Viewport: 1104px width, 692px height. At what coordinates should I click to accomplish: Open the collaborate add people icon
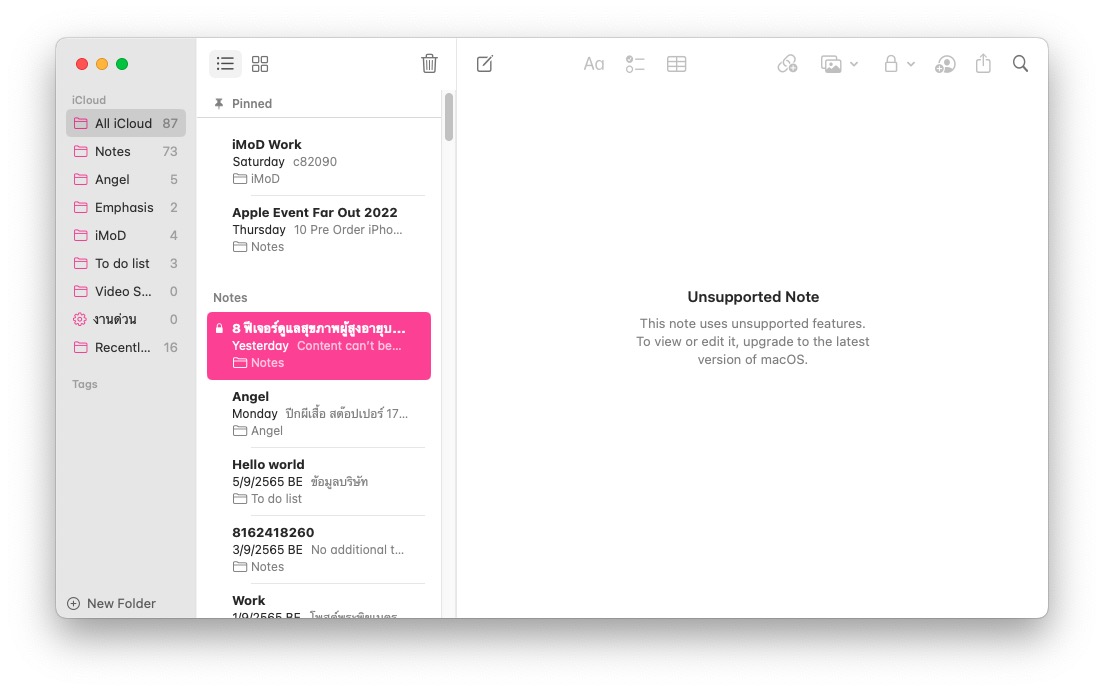point(945,64)
